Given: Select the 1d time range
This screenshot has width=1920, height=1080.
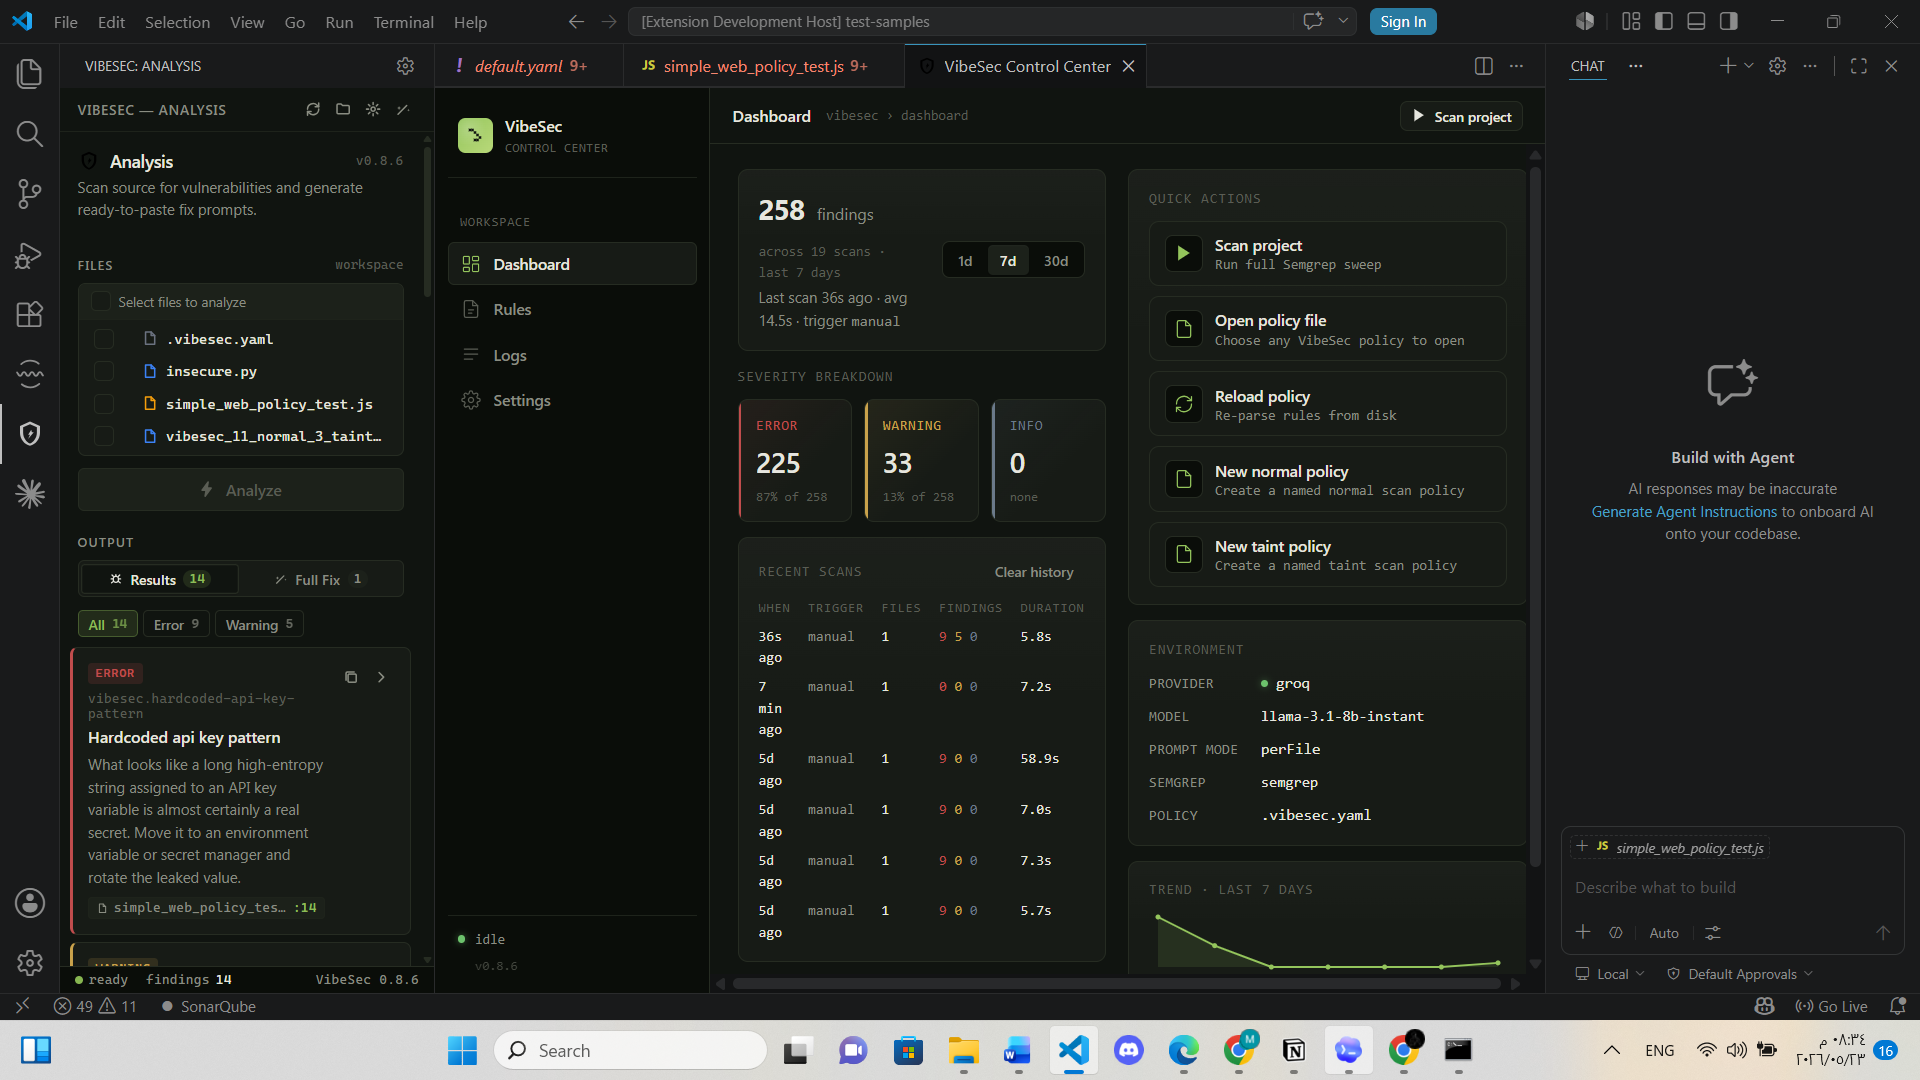Looking at the screenshot, I should click(965, 261).
